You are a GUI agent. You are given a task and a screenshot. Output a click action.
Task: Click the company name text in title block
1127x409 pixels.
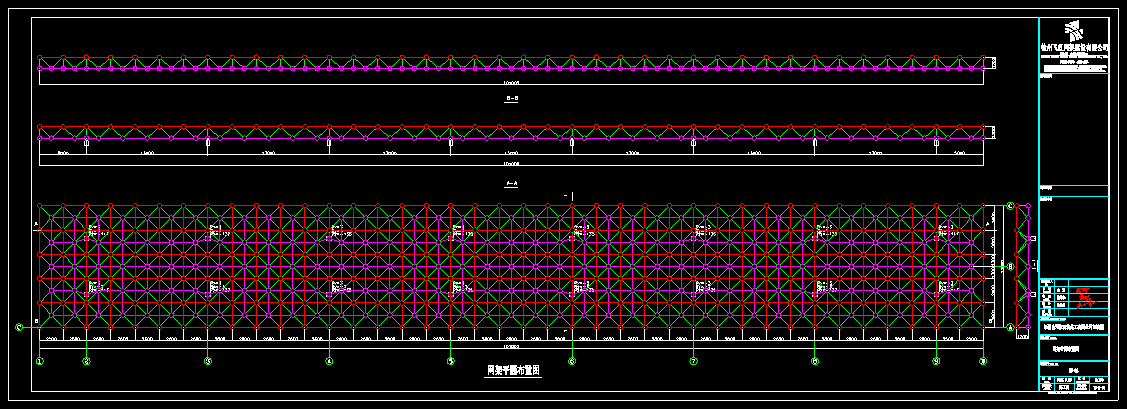coord(1075,46)
